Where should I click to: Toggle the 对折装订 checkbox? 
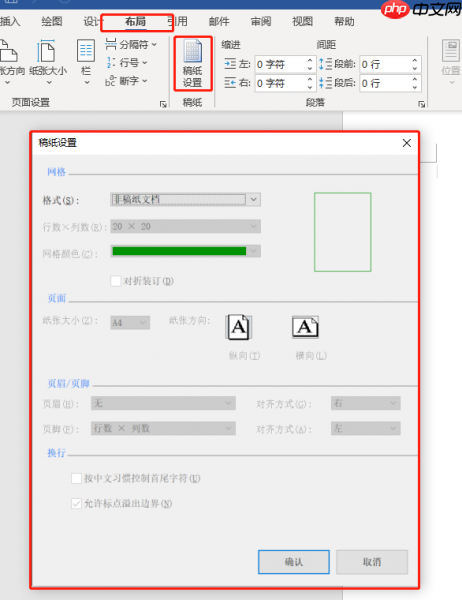click(x=116, y=281)
